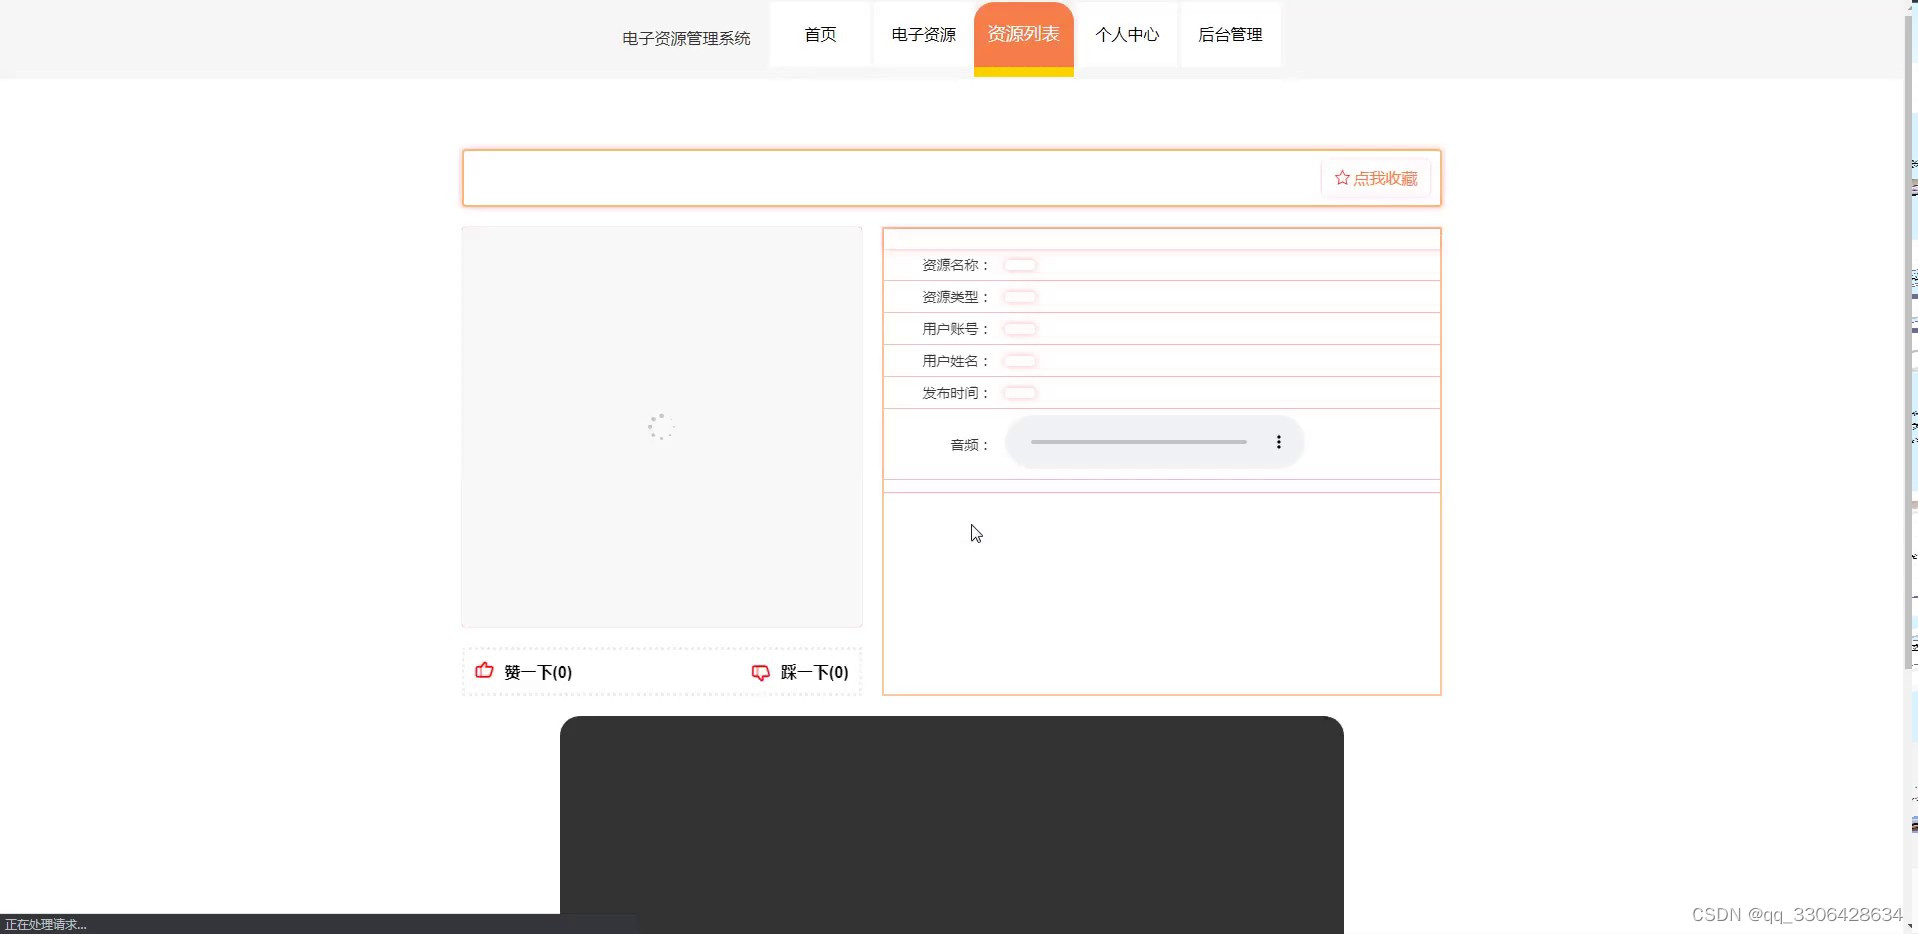Click the 踩一下(0) dislike label
The image size is (1918, 934).
[814, 672]
